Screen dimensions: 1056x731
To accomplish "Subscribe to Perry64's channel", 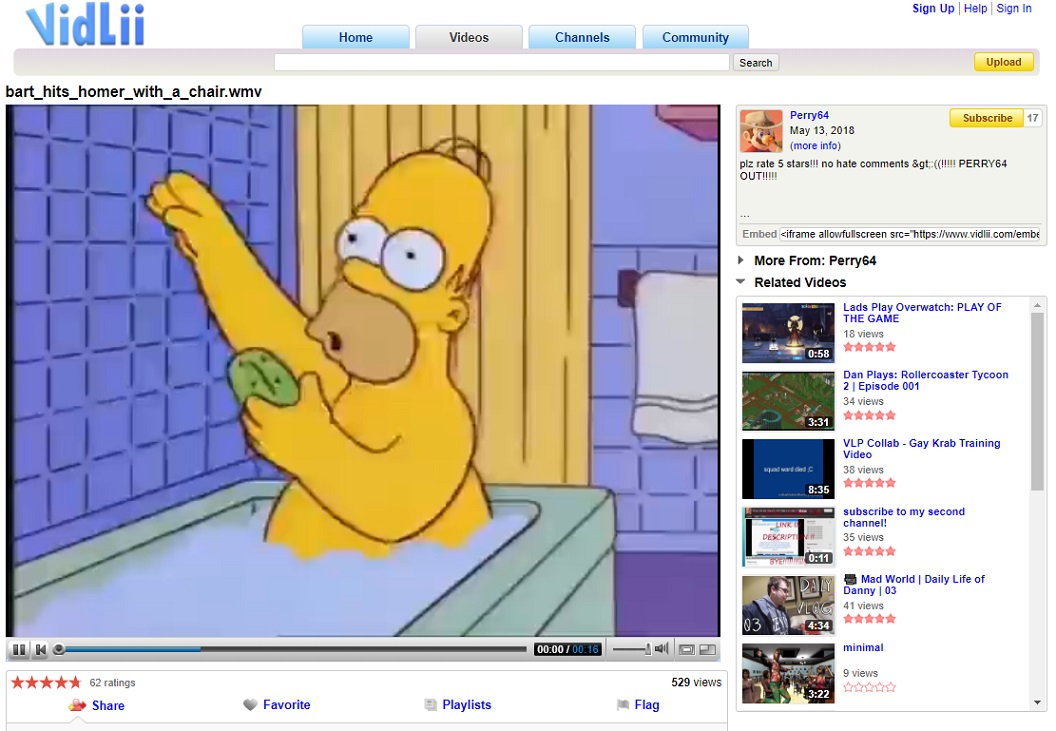I will pos(987,118).
